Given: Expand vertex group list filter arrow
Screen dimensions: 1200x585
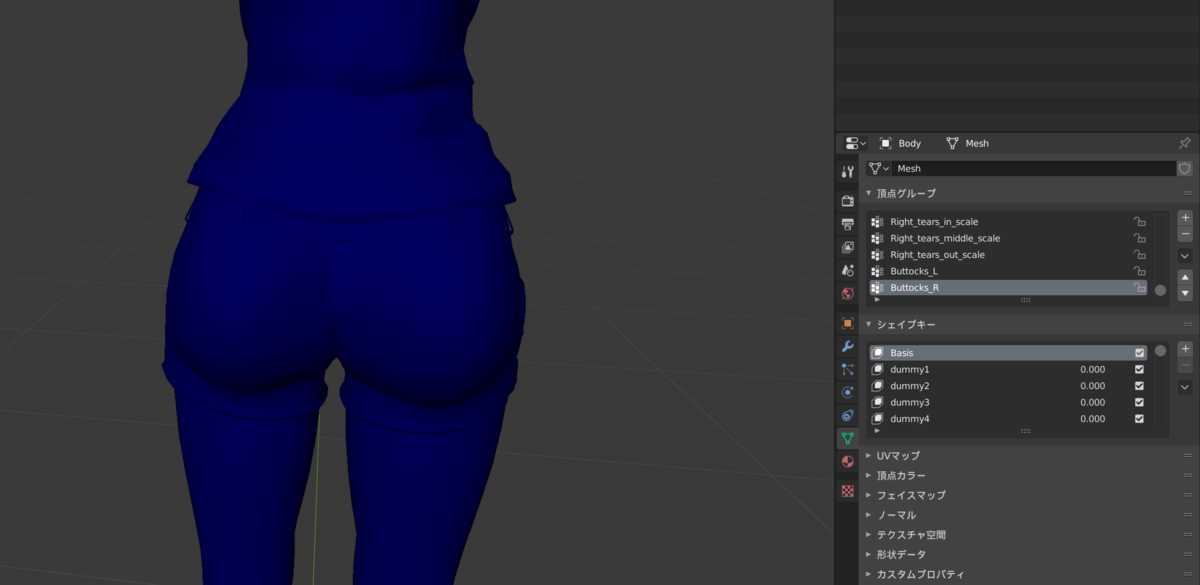Looking at the screenshot, I should tap(877, 299).
